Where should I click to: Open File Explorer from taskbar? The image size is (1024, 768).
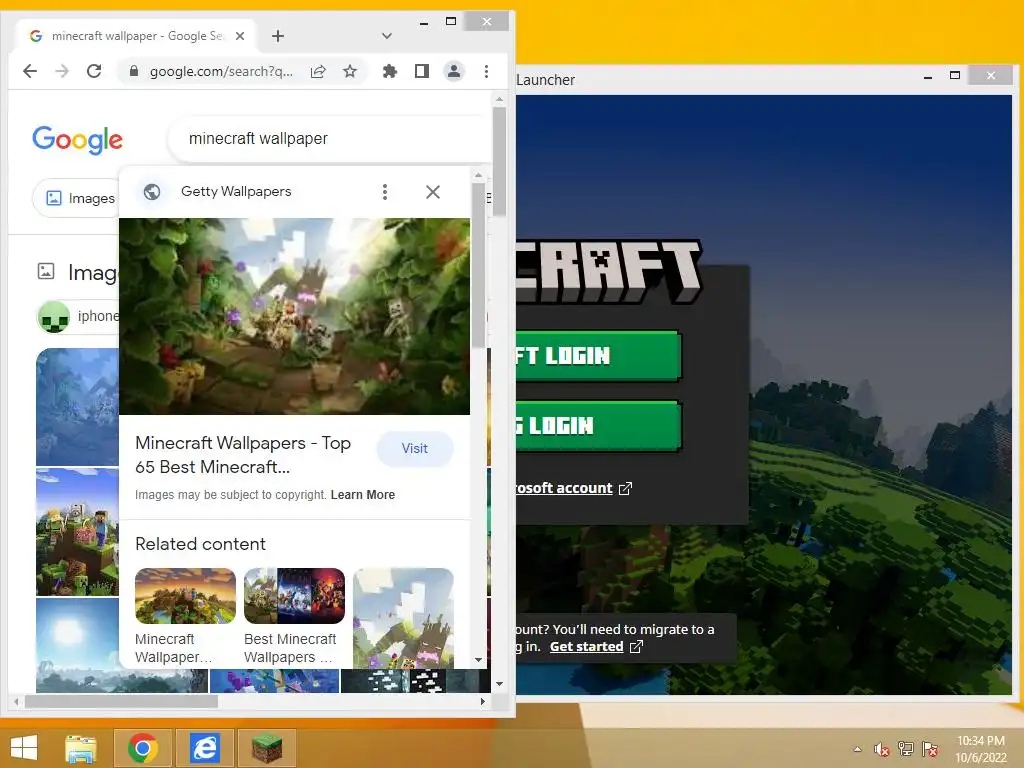point(81,748)
